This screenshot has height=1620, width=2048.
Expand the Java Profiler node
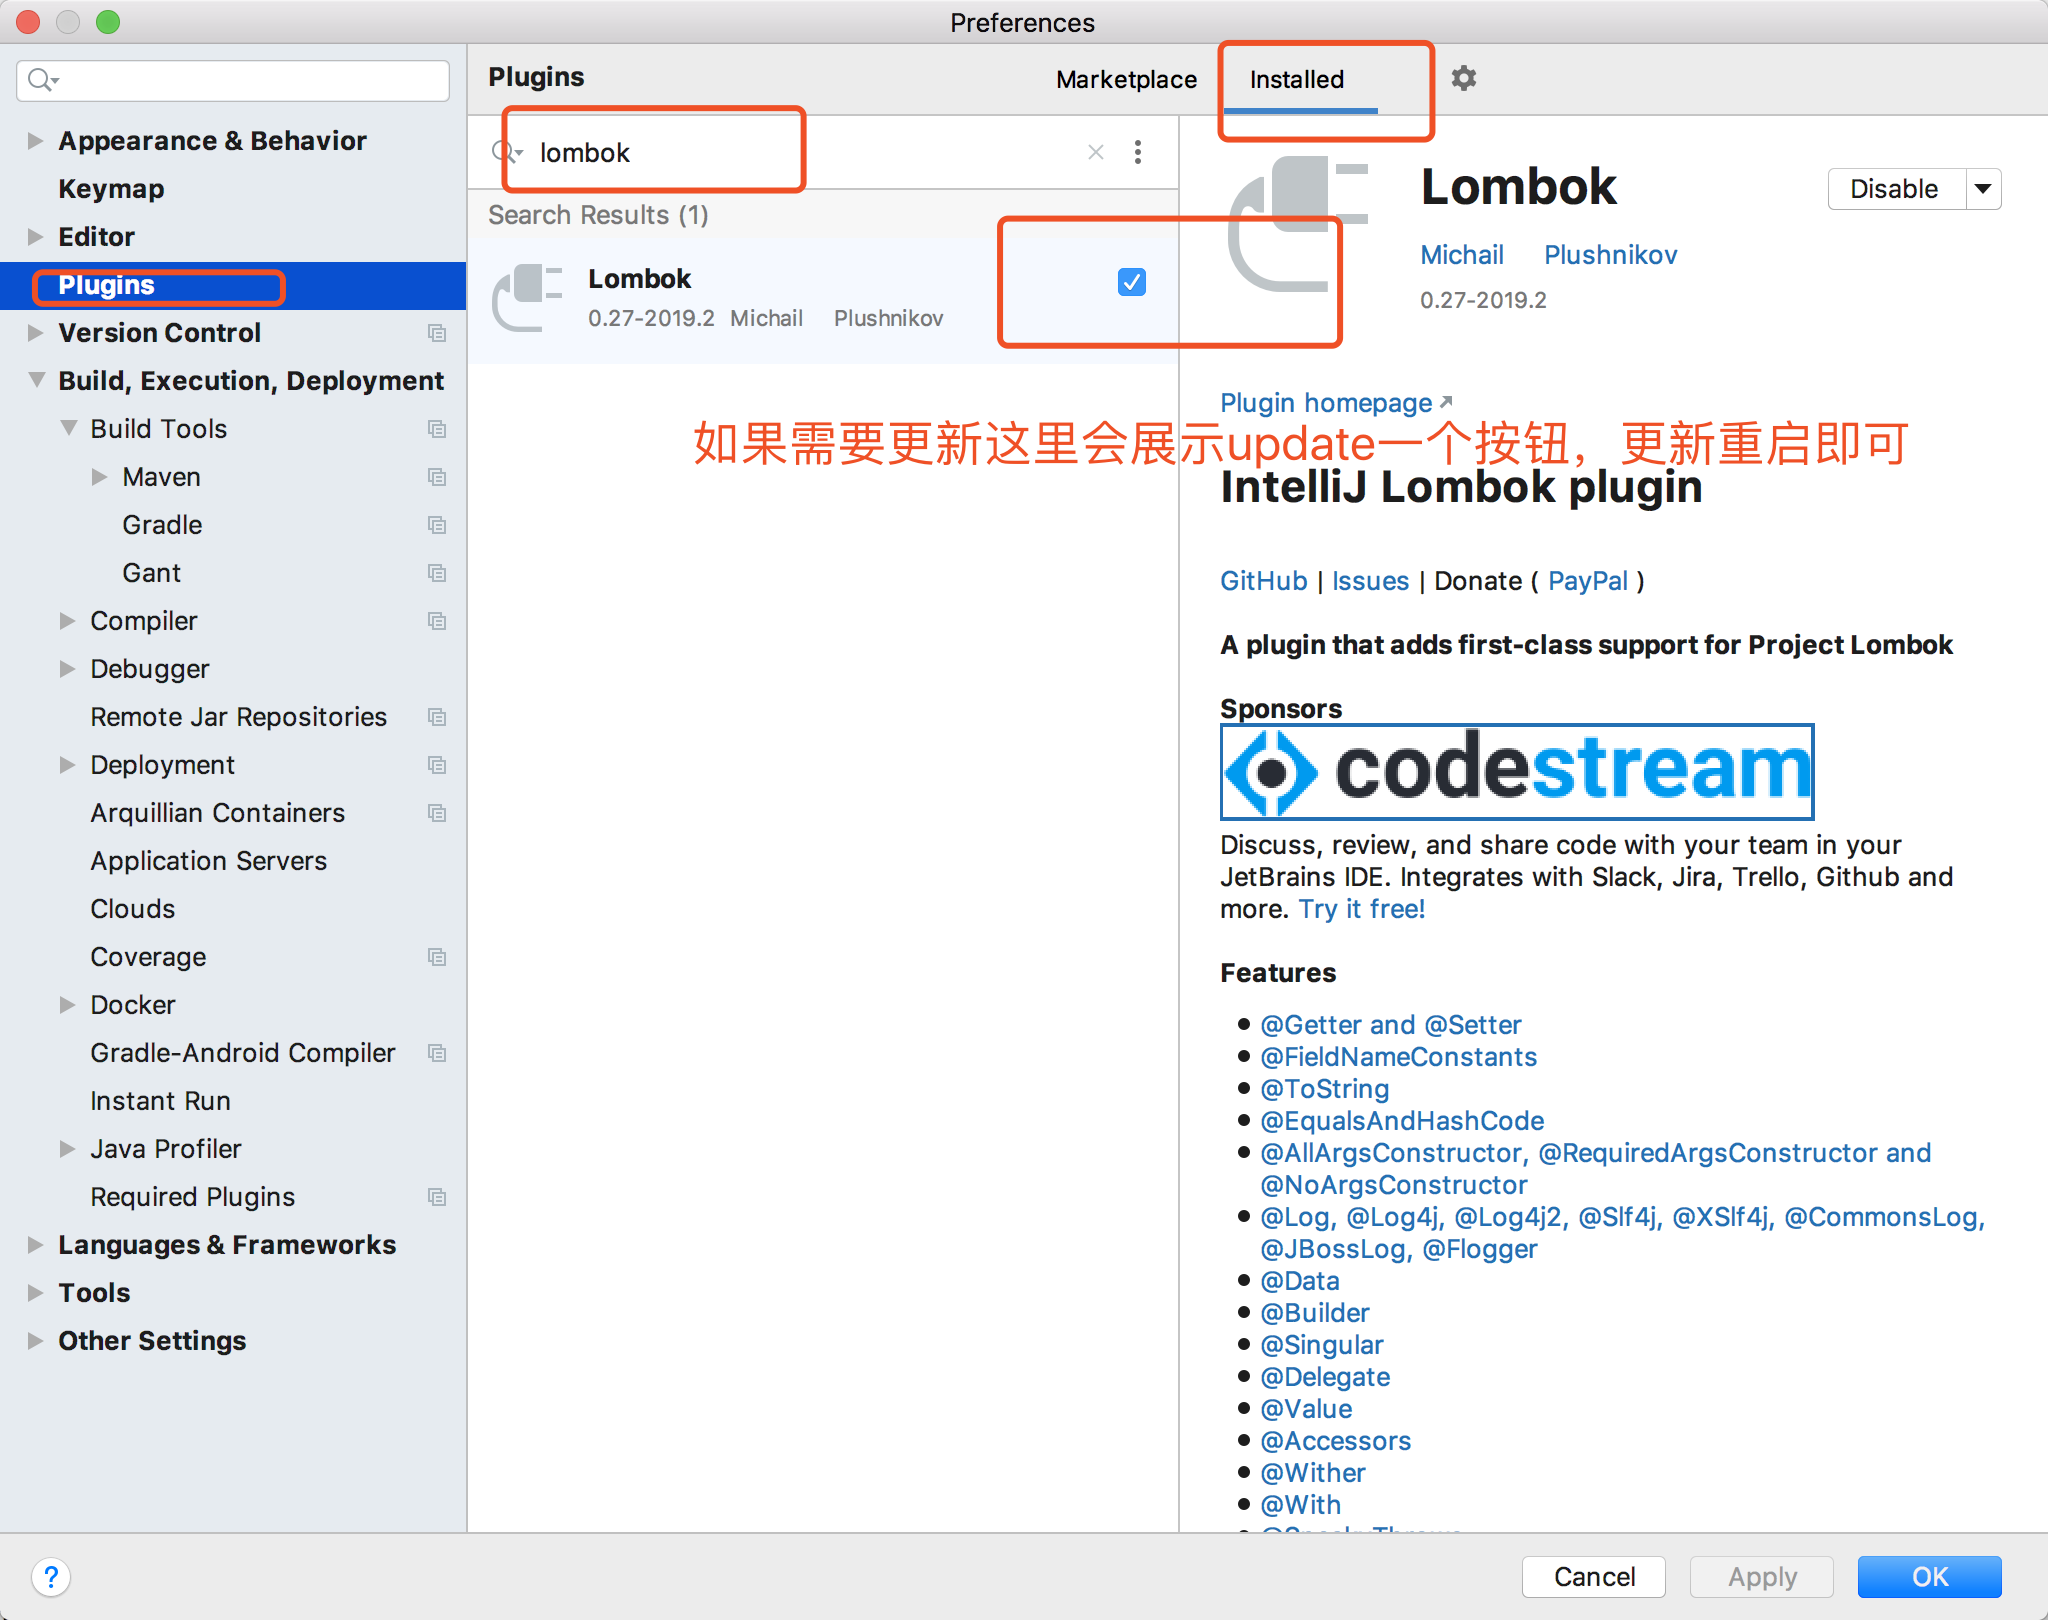[67, 1149]
